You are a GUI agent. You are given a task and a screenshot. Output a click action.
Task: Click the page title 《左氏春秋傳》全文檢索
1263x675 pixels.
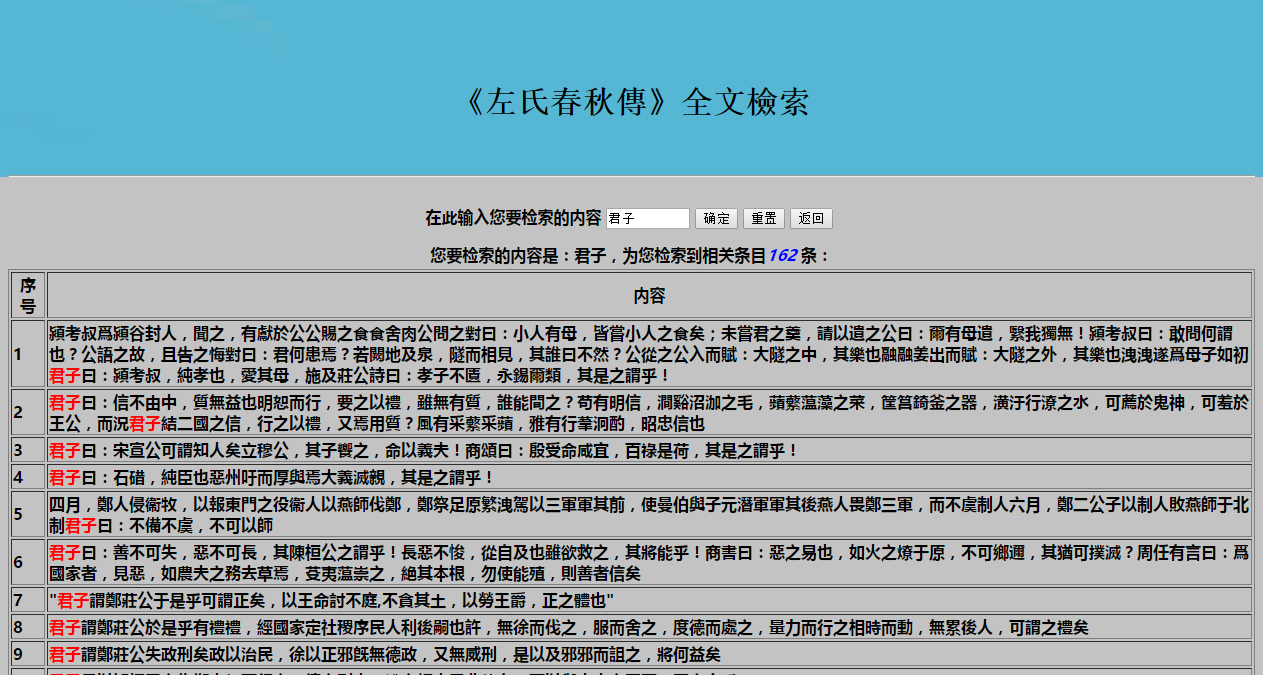[x=637, y=102]
